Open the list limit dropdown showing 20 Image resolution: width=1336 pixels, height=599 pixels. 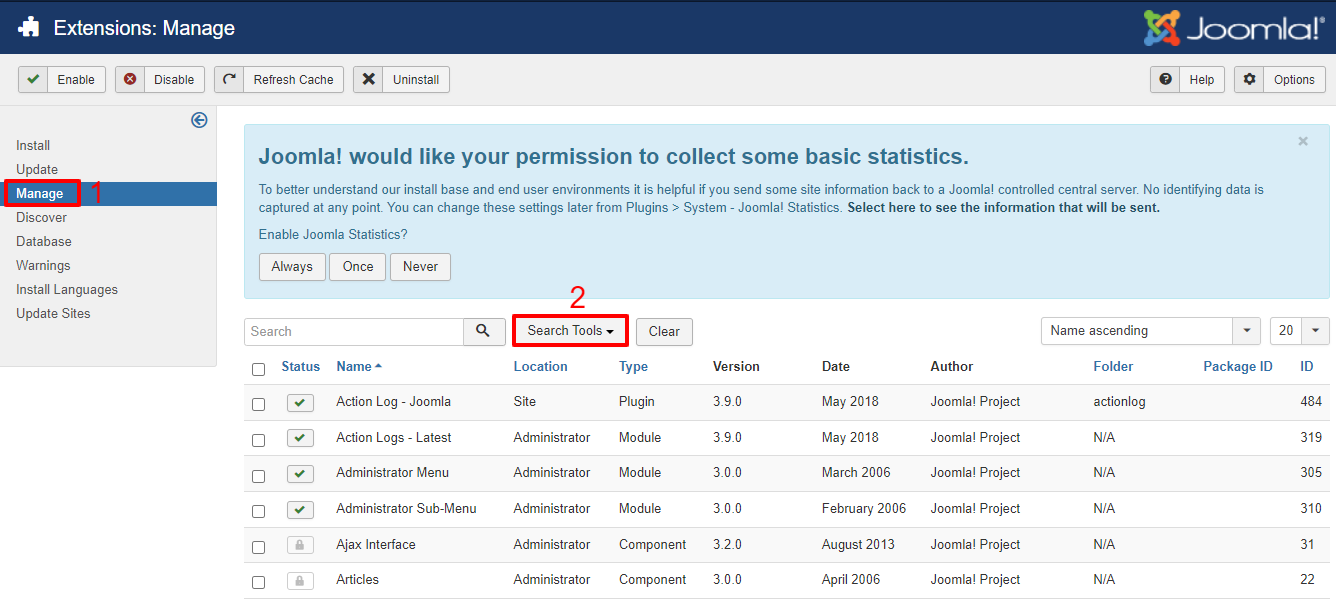point(1299,331)
